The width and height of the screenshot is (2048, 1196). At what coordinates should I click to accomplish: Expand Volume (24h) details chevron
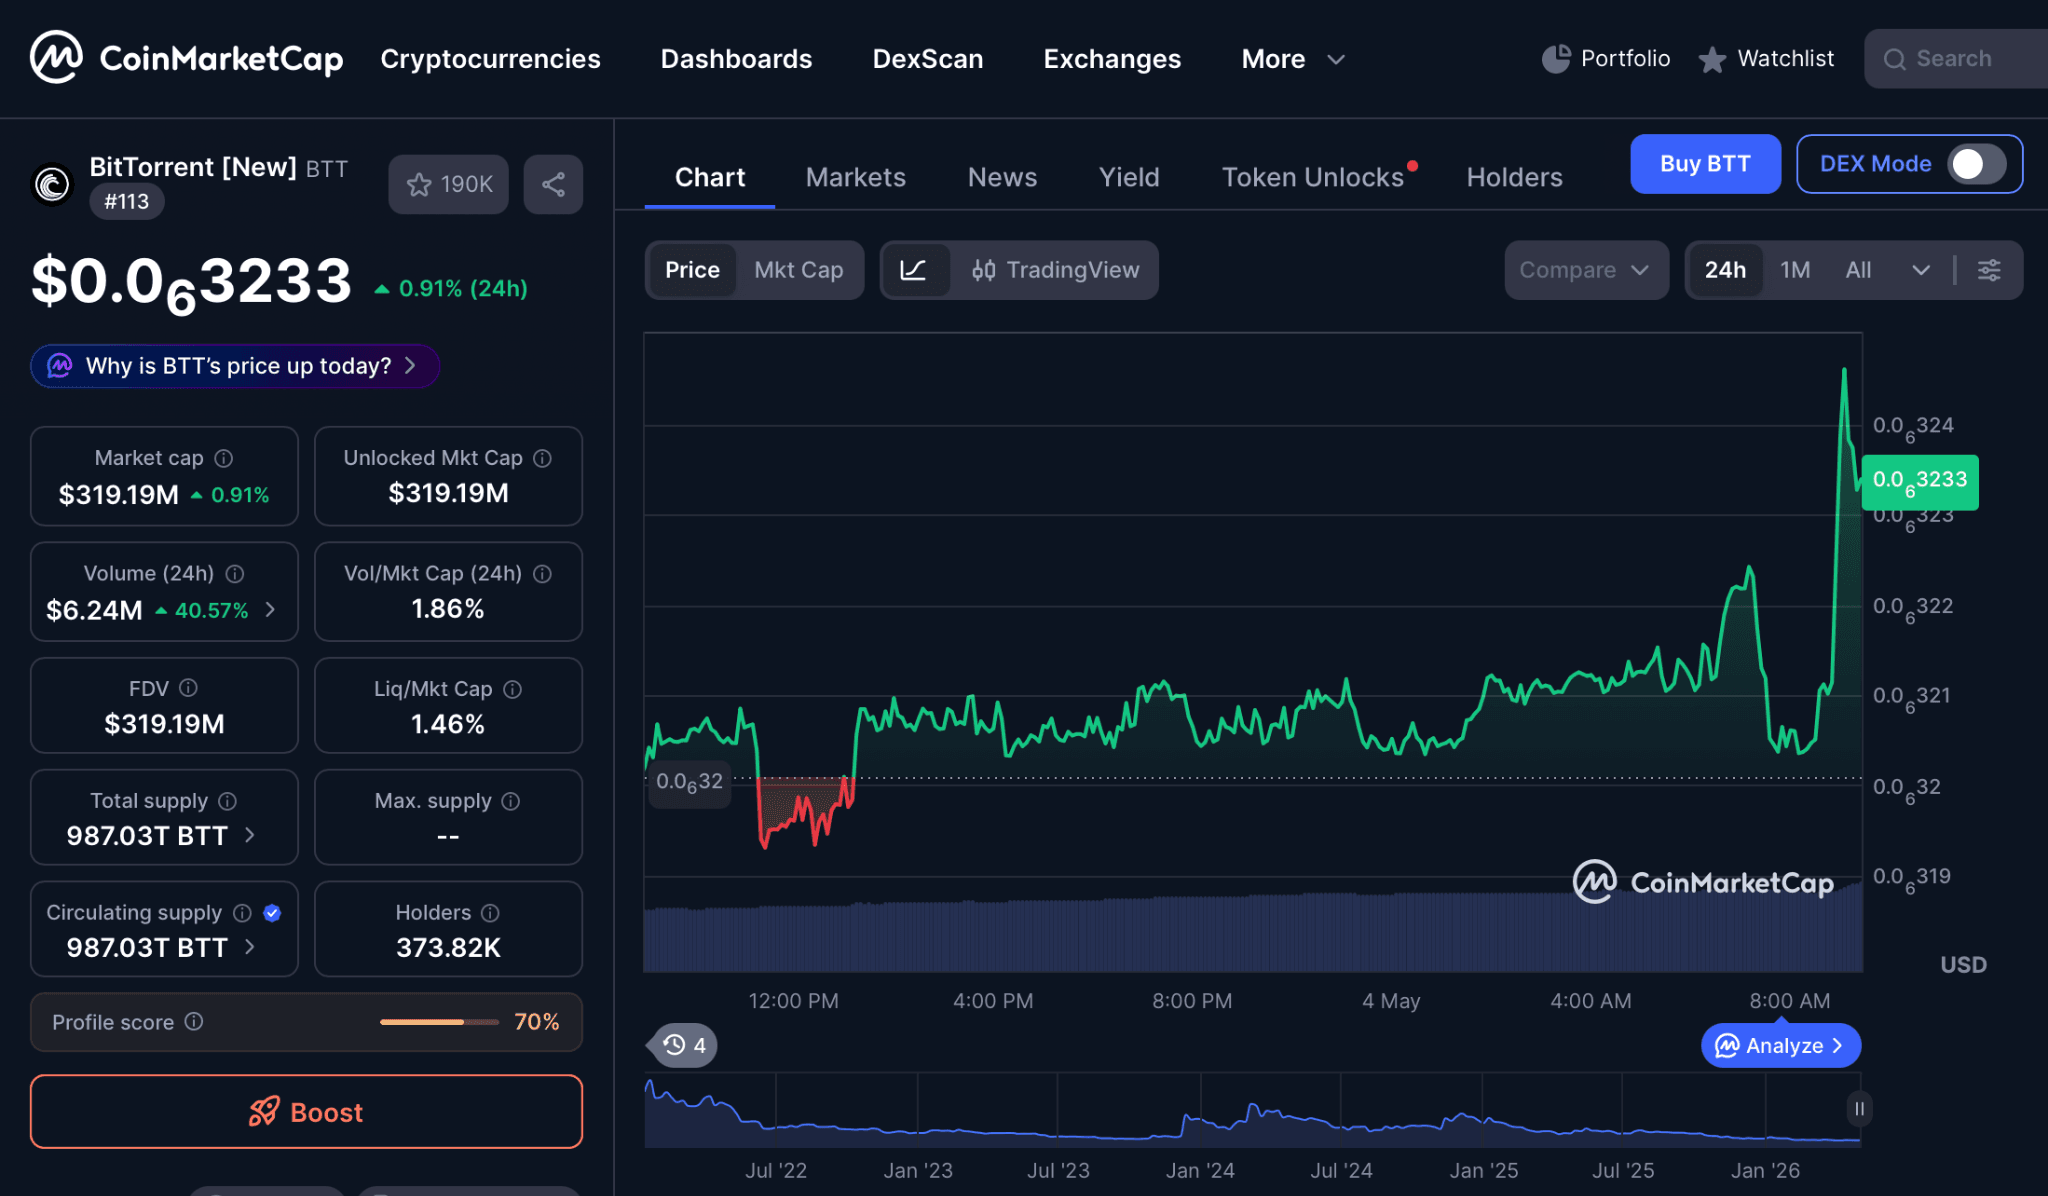270,610
